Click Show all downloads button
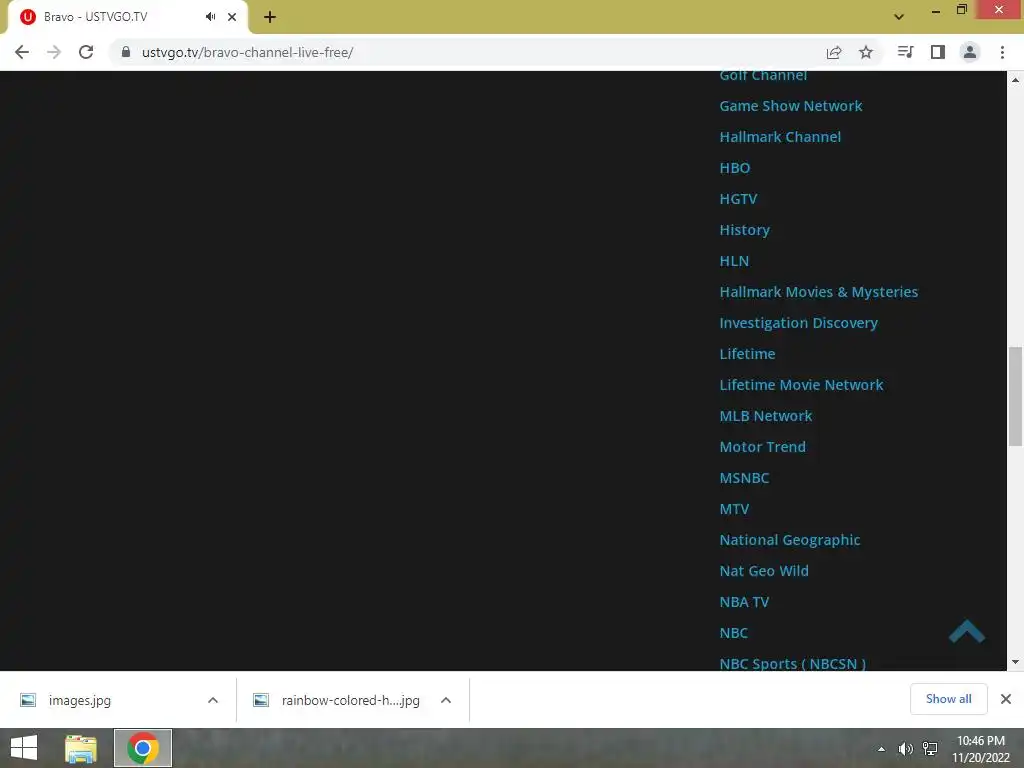This screenshot has height=768, width=1024. 948,699
